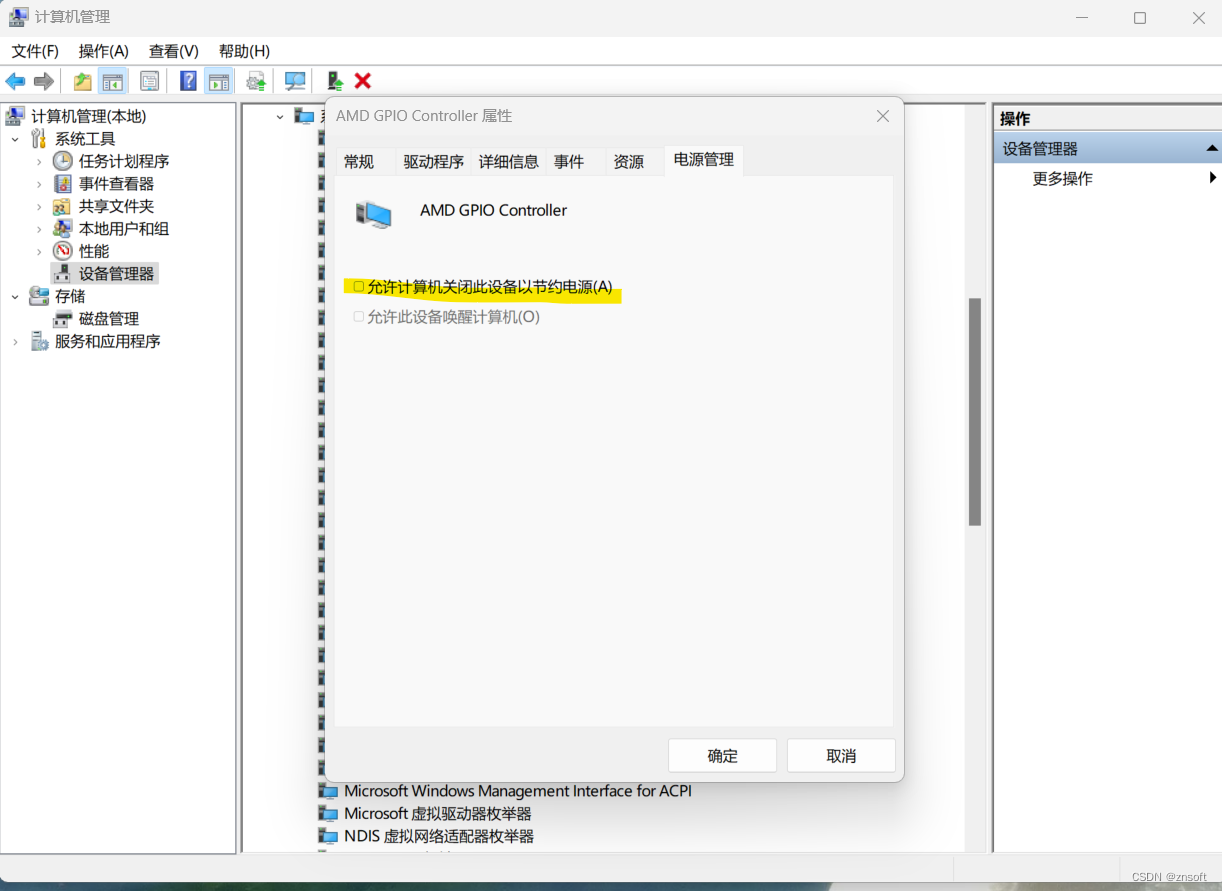Click the 计算机管理 title bar app icon

coord(18,17)
